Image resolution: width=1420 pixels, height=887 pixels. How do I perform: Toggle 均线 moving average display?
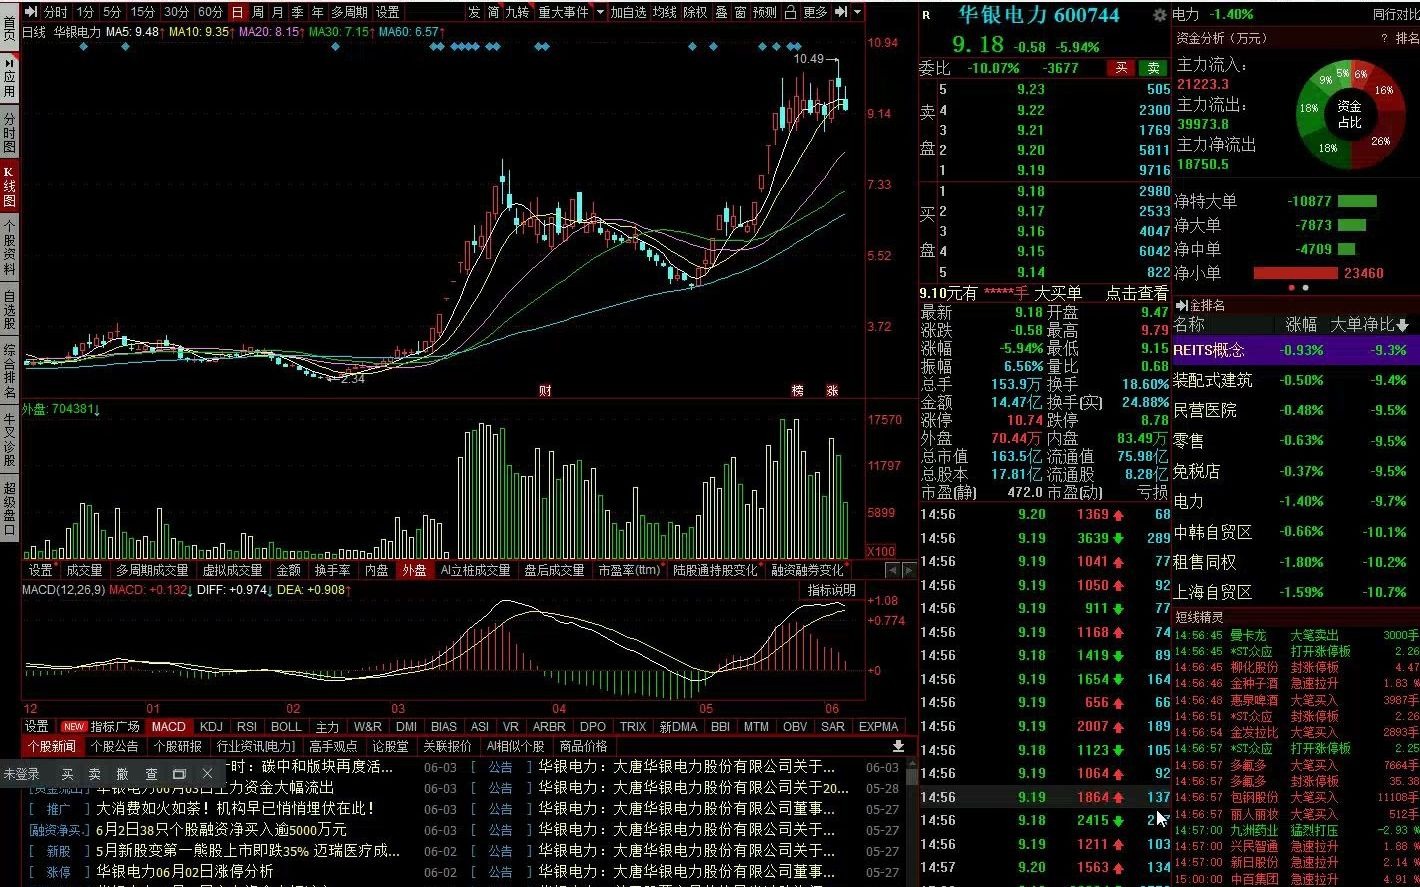[x=664, y=12]
